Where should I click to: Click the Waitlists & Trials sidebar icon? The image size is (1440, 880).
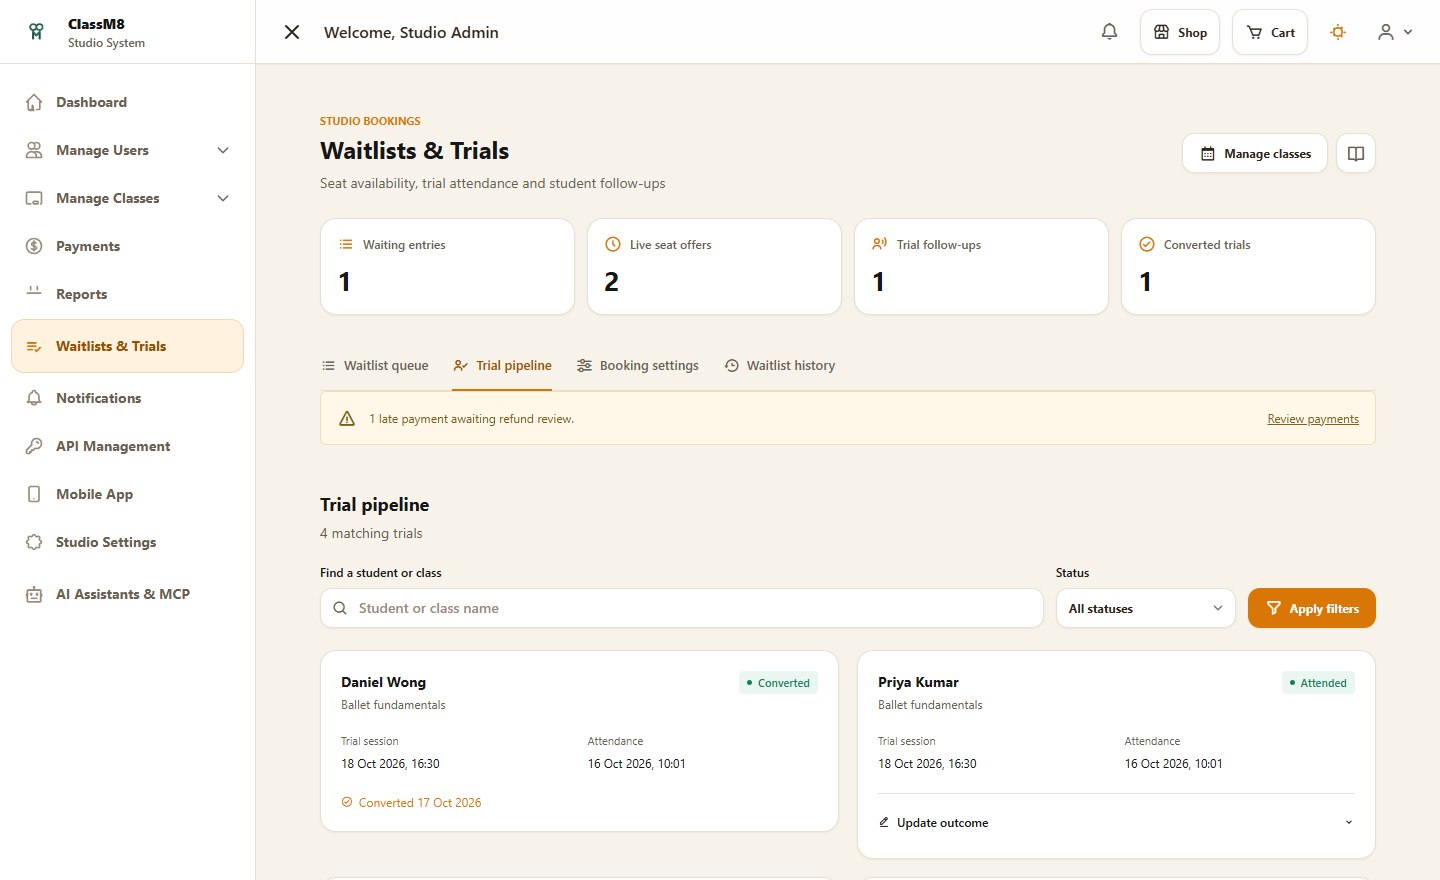[34, 346]
